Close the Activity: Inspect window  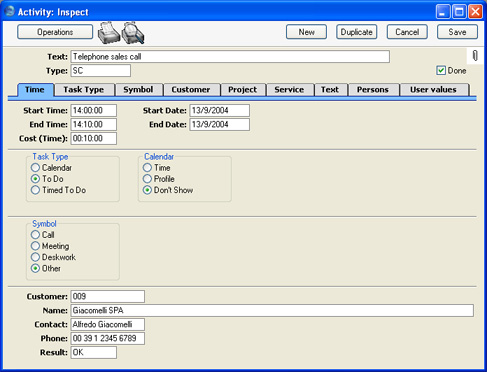coord(475,12)
